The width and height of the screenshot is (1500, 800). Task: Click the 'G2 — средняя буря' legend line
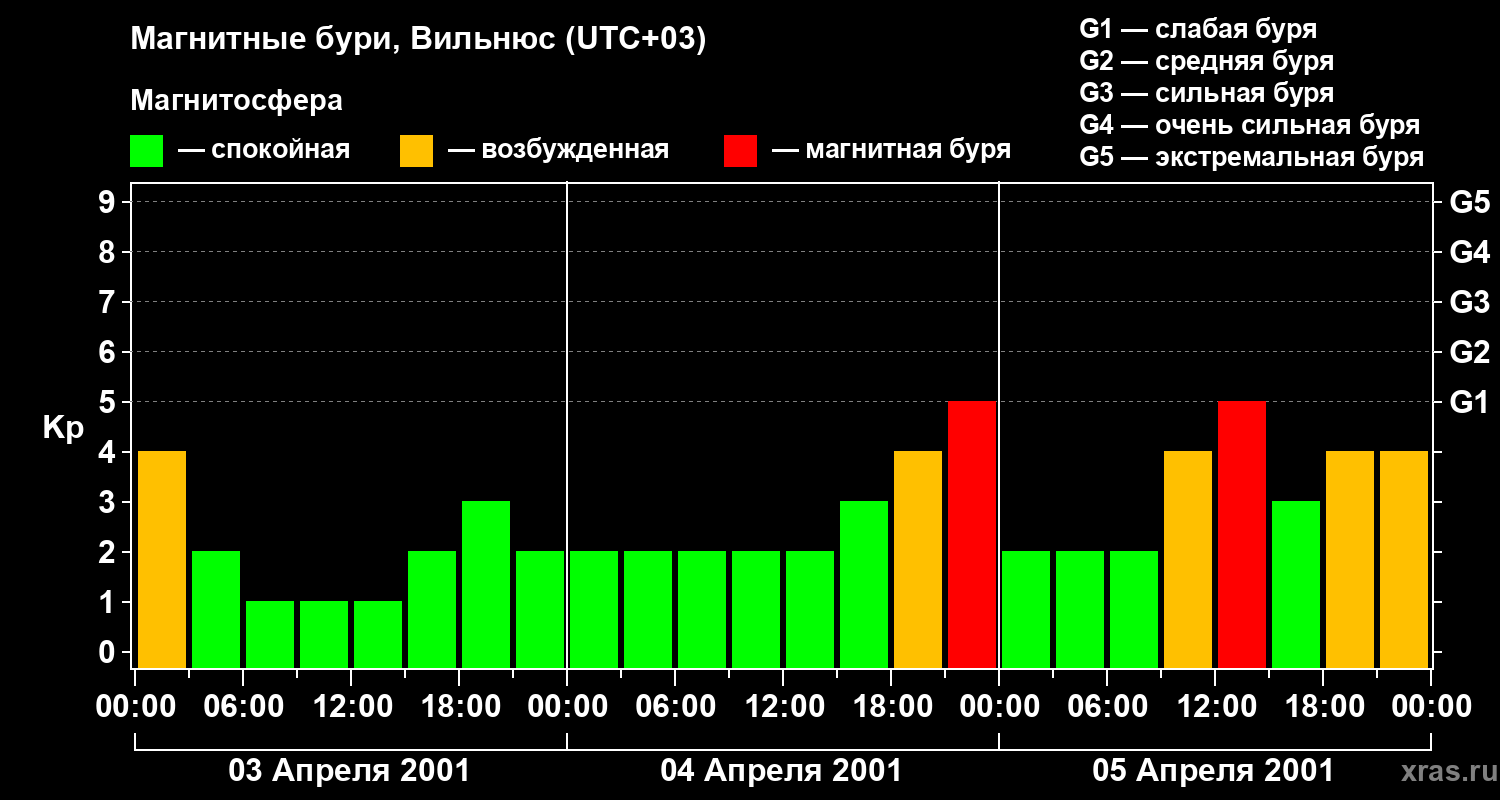(1207, 61)
